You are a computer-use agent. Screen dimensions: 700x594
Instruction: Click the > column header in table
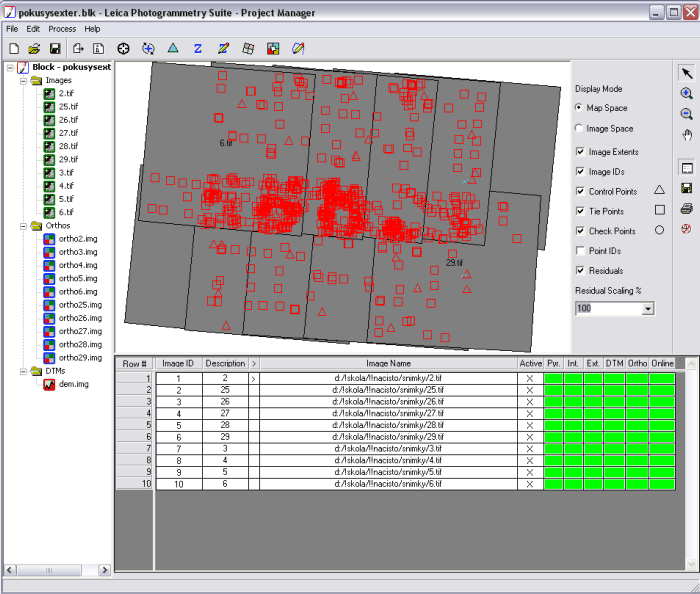tap(254, 364)
